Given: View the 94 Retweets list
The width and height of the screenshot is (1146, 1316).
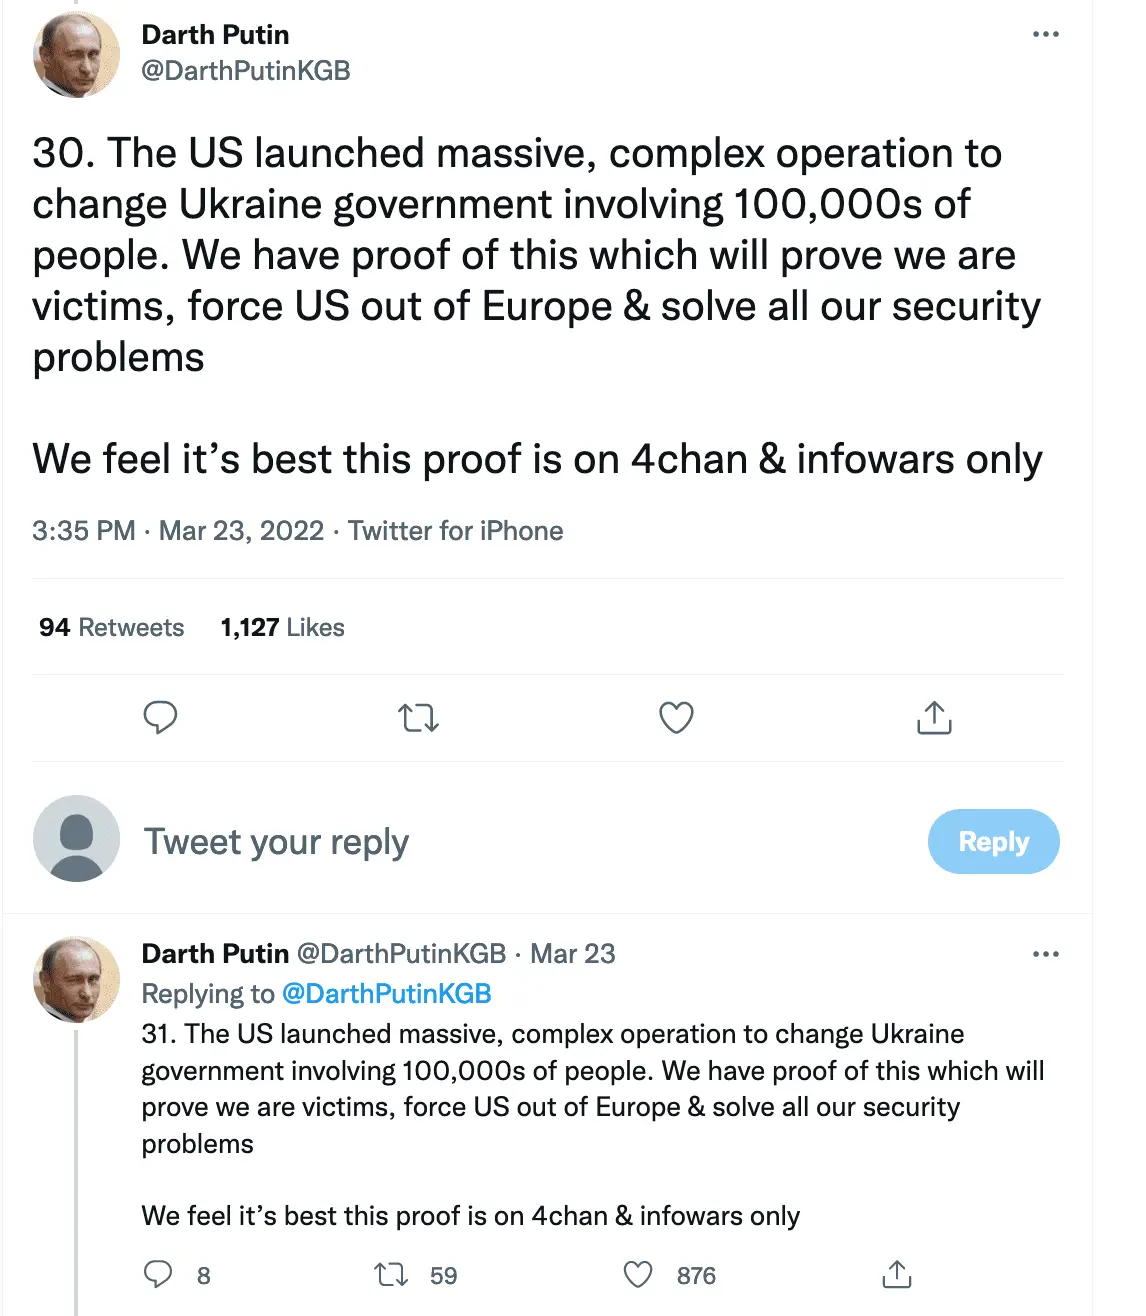Looking at the screenshot, I should click(x=112, y=628).
